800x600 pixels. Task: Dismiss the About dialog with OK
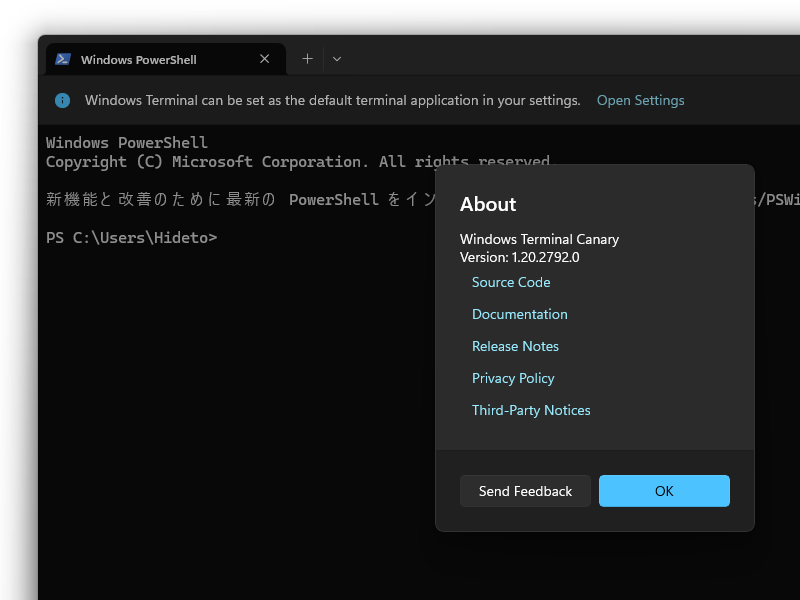pos(664,491)
